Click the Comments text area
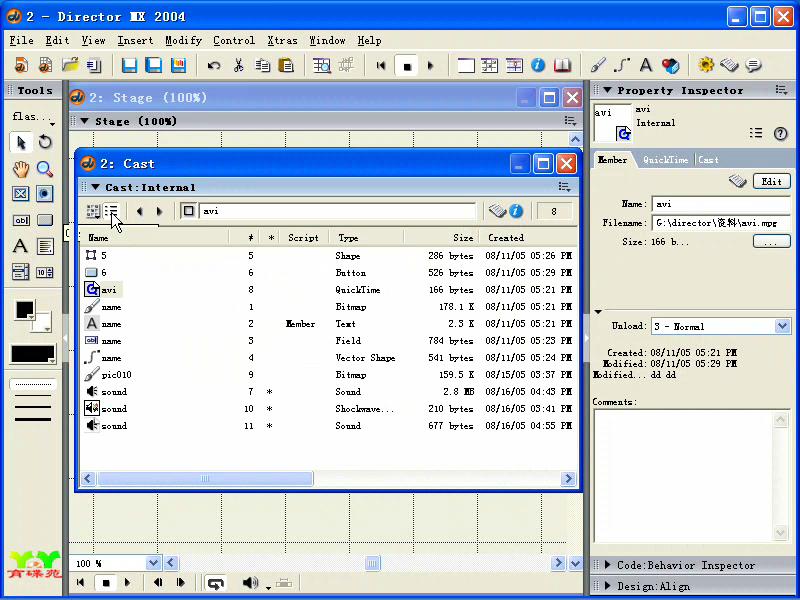800x600 pixels. click(684, 476)
